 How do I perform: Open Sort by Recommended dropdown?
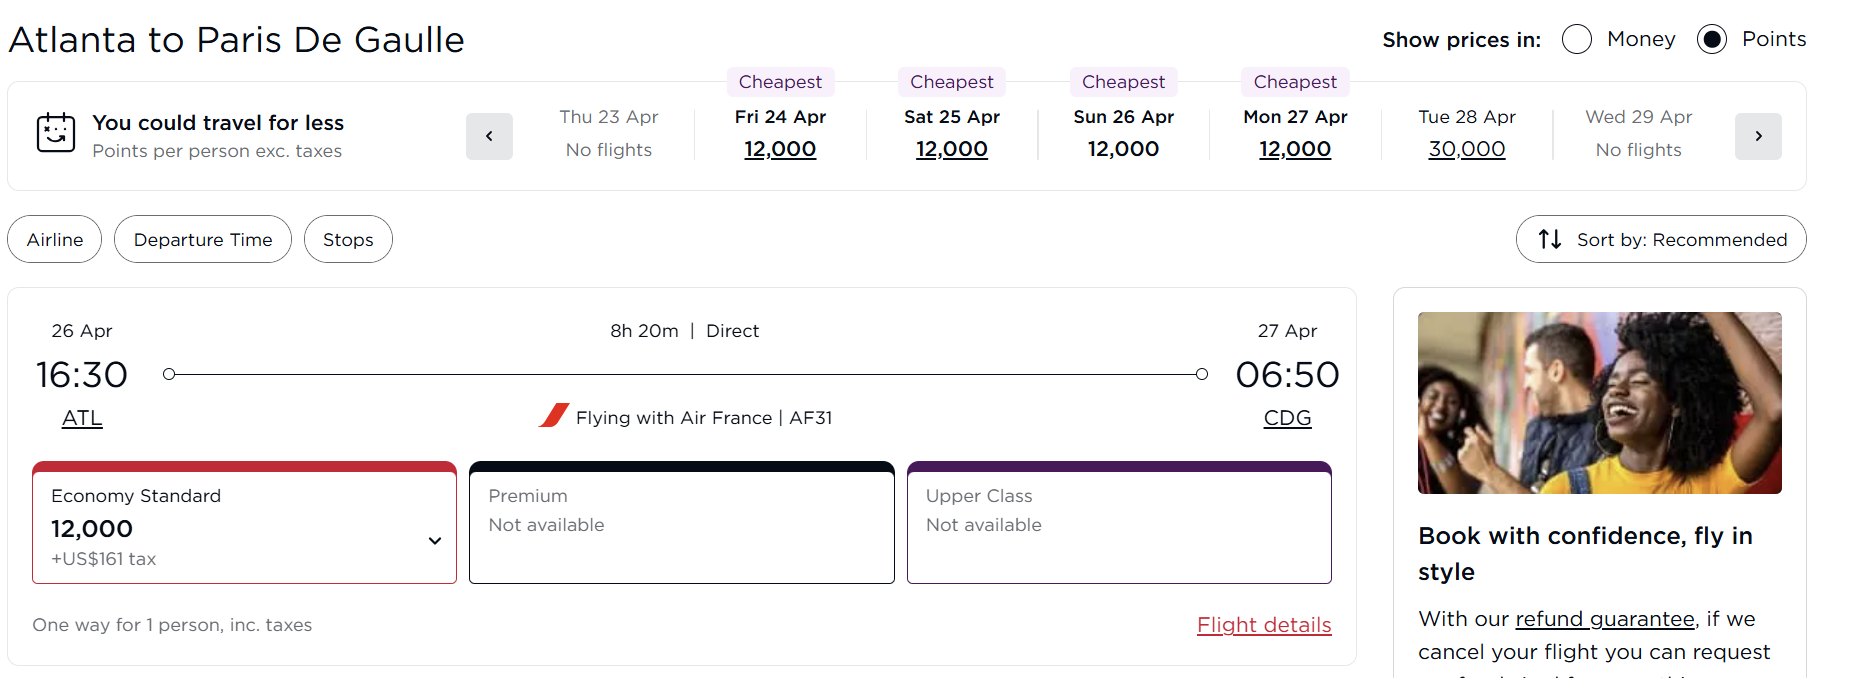(x=1661, y=240)
